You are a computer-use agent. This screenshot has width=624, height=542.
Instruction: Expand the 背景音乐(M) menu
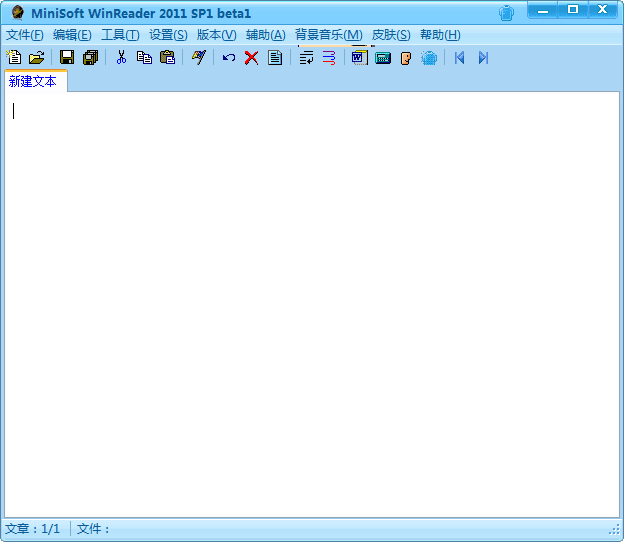pos(328,35)
